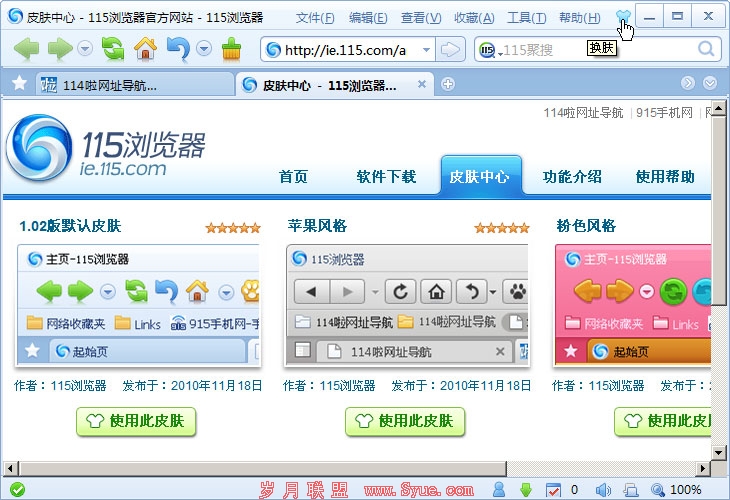Image resolution: width=730 pixels, height=500 pixels.
Task: Open the 帮助(H) menu
Action: (580, 18)
